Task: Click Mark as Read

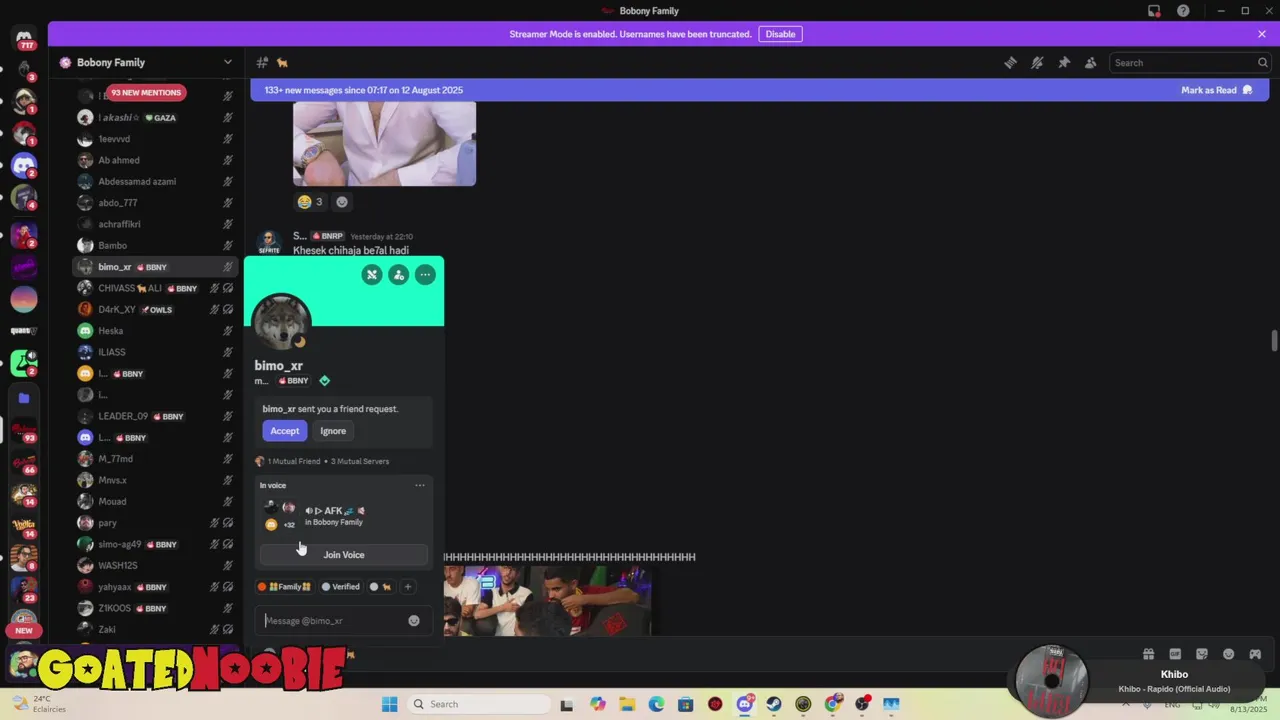Action: click(x=1216, y=90)
